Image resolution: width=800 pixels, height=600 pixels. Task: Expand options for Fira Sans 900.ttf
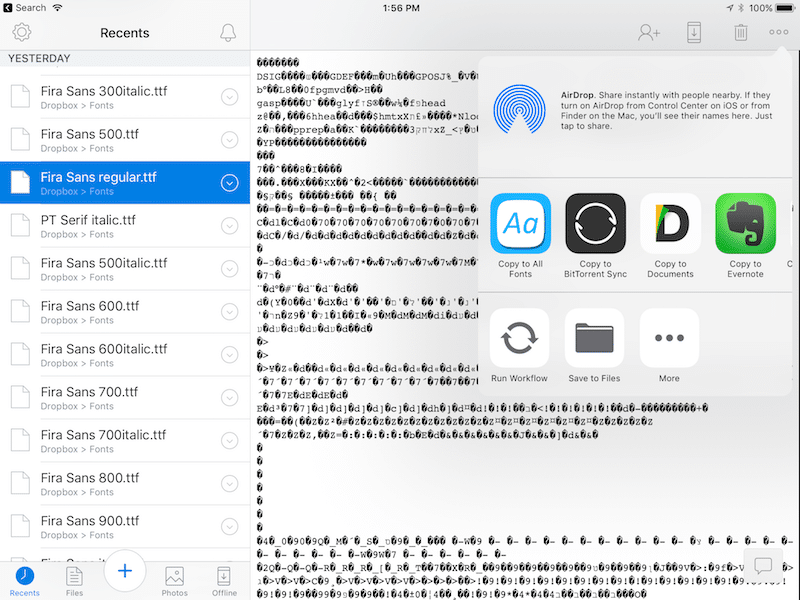[x=229, y=527]
